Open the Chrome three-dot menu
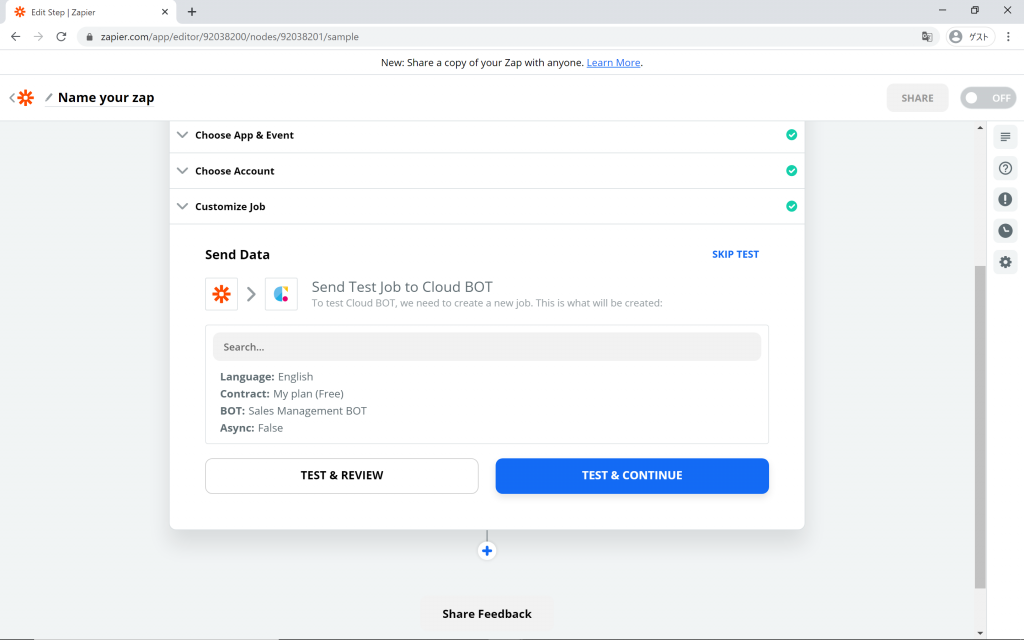The height and width of the screenshot is (640, 1024). (1008, 37)
